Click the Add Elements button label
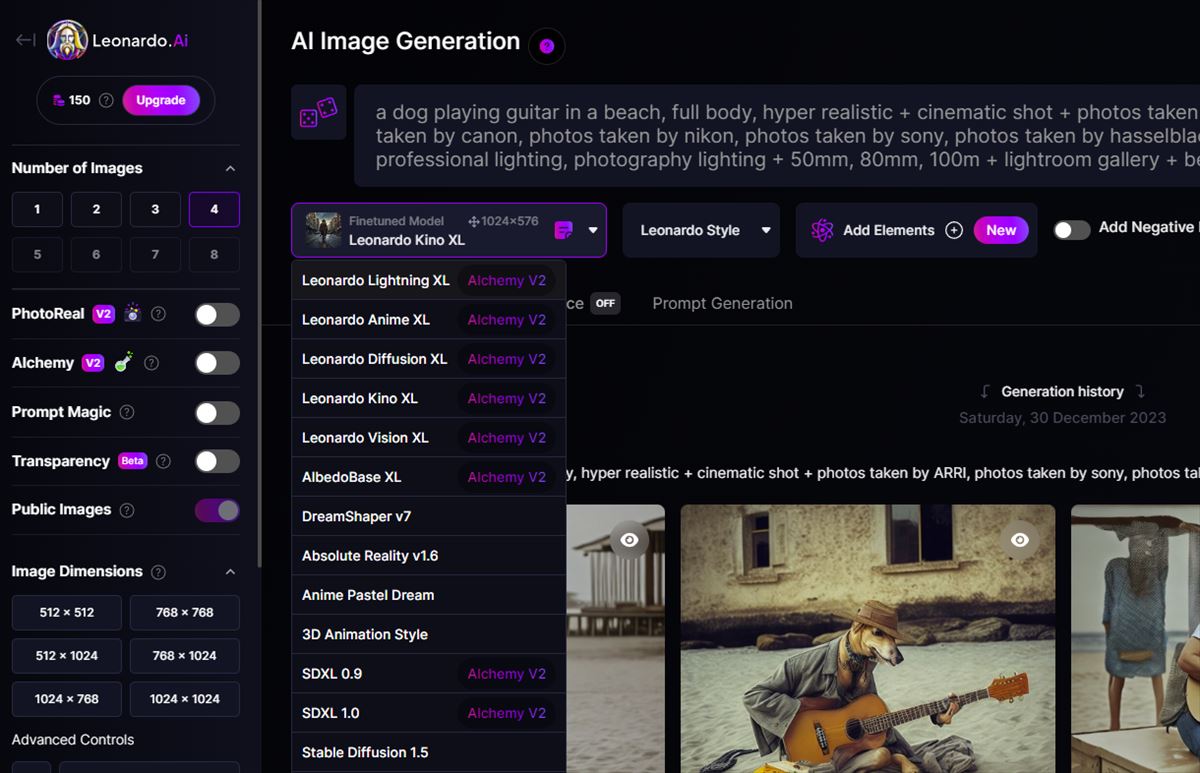Screen dimensions: 1200x773 [x=888, y=230]
